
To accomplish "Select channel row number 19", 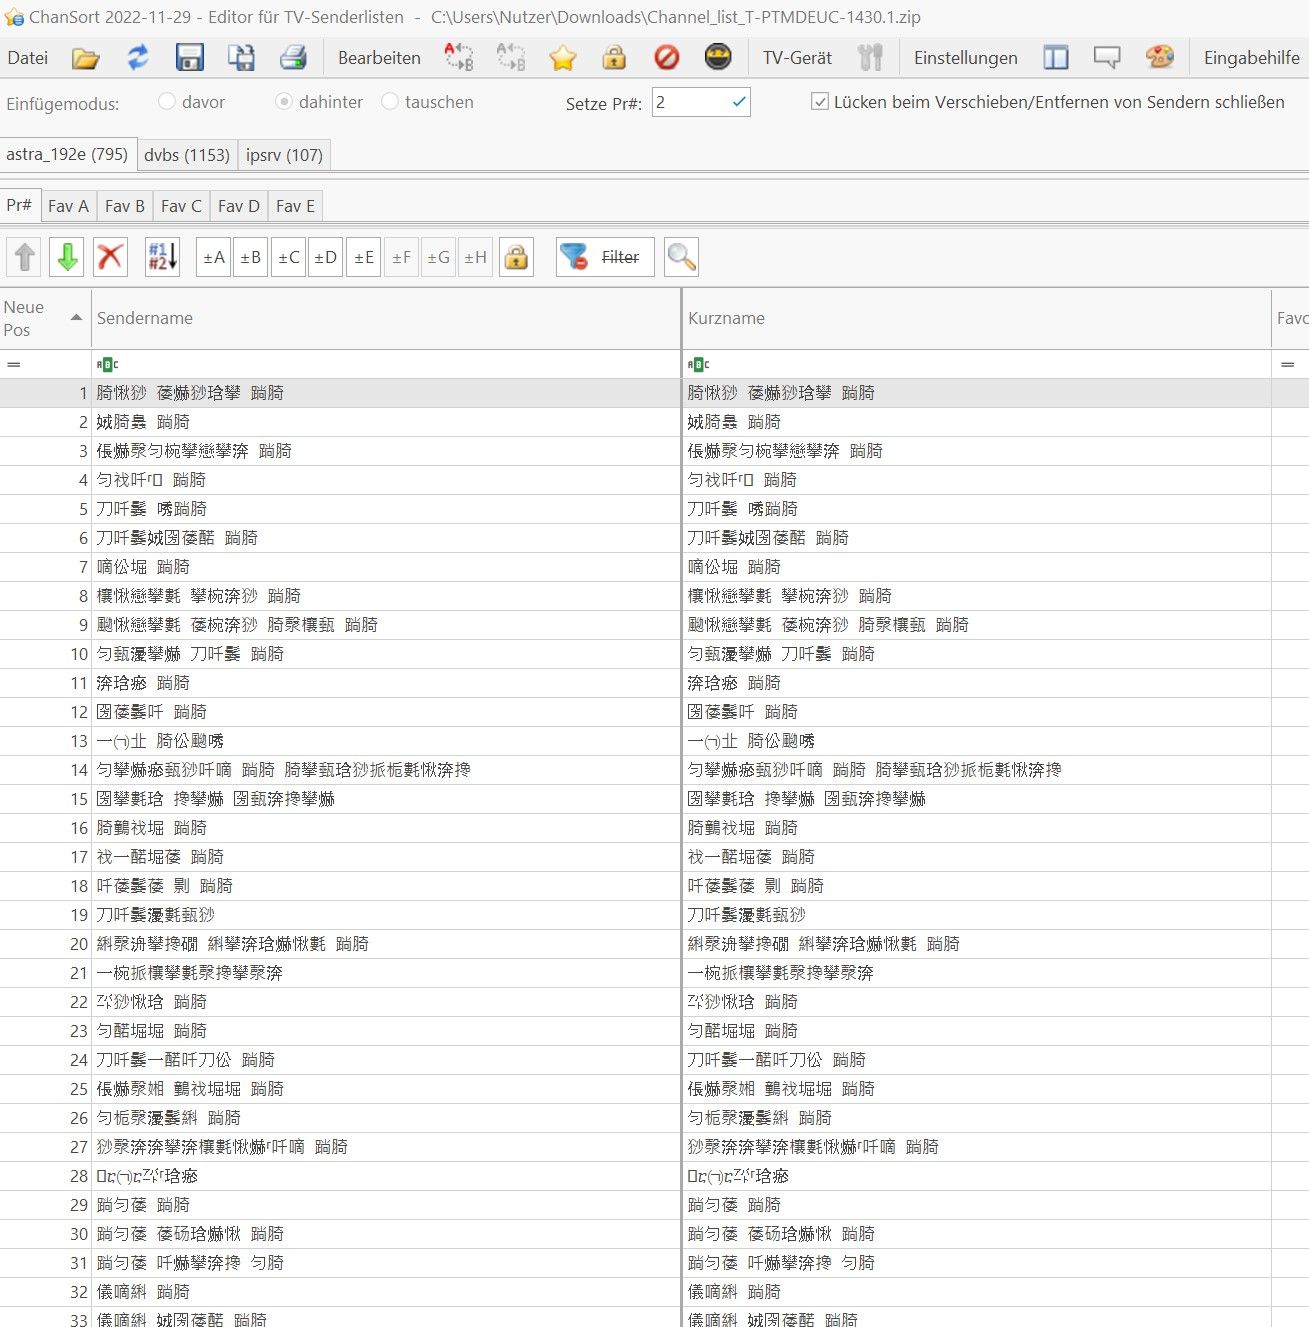I will click(654, 915).
